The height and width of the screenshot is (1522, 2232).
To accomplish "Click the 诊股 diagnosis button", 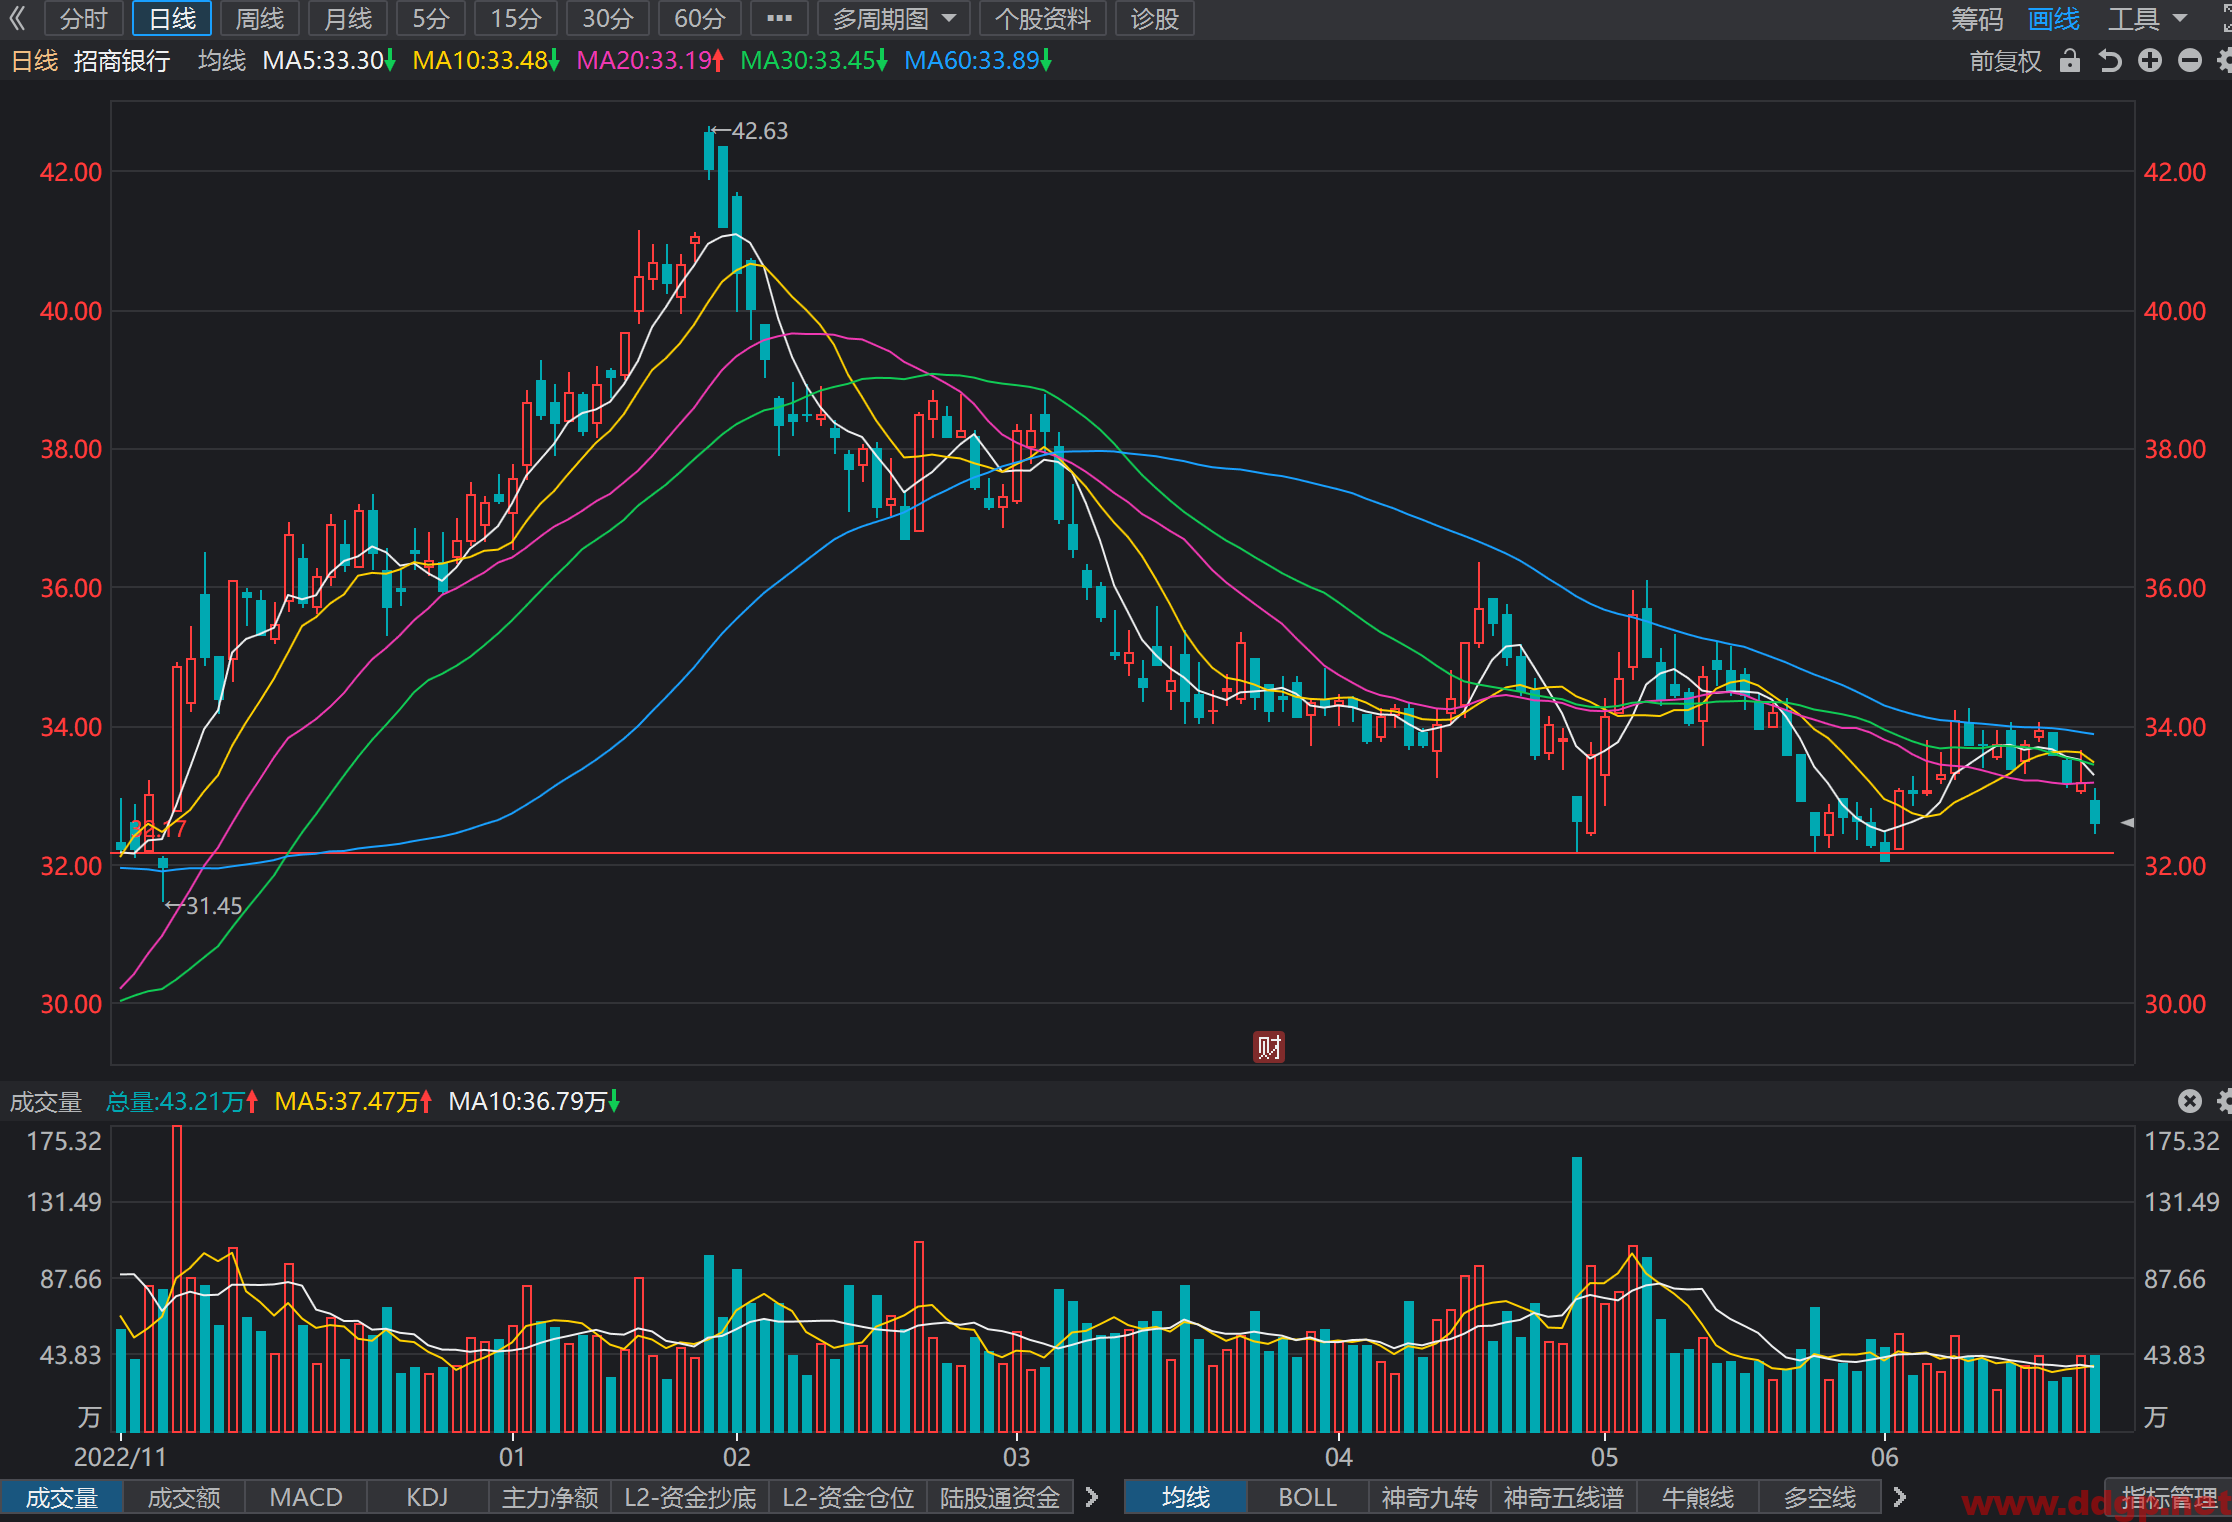I will point(1154,18).
